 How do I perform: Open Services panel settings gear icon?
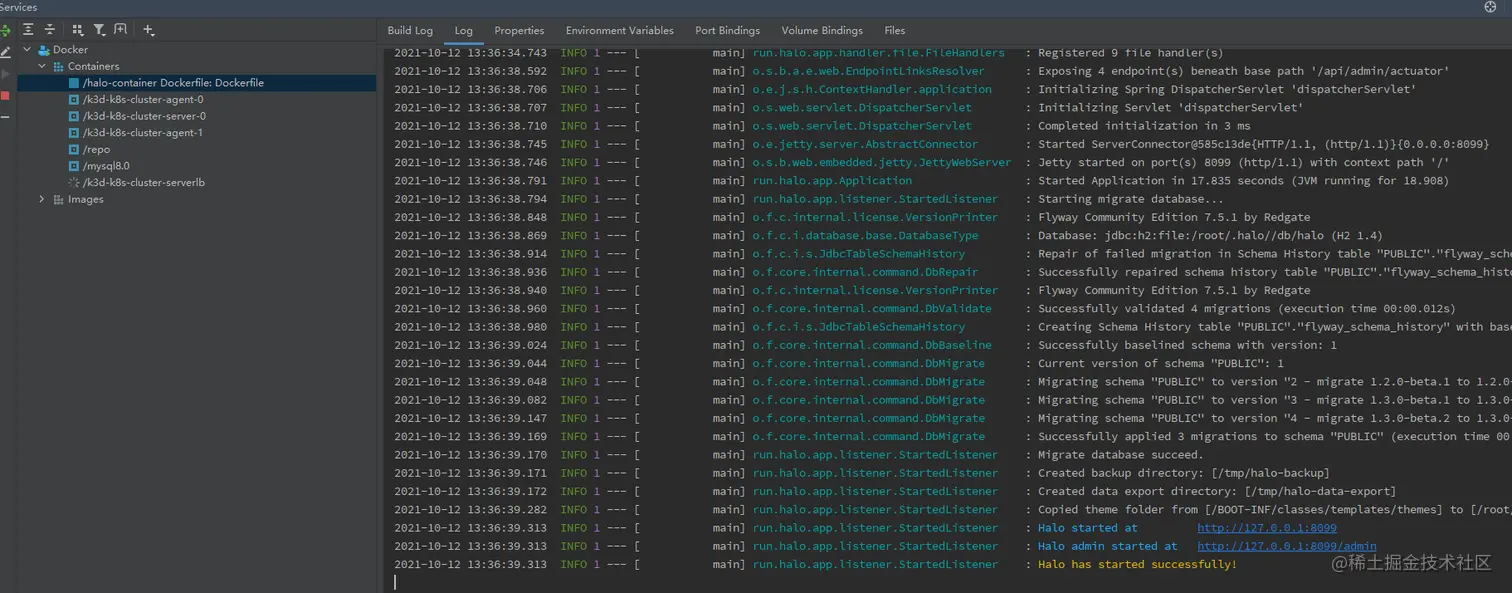pos(1490,7)
